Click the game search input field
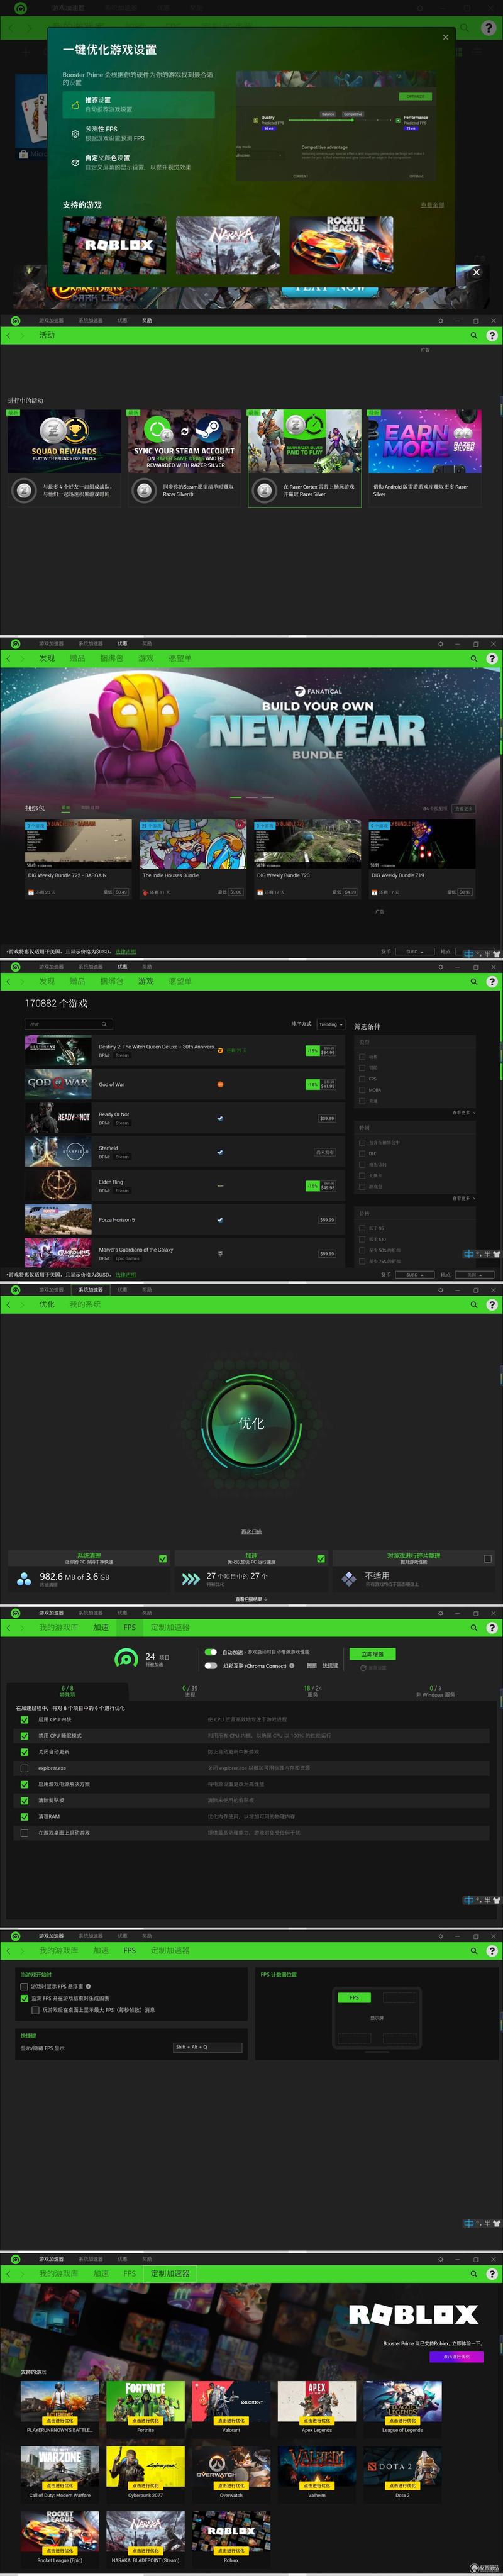Screen dimensions: 503x2576 [x=68, y=1024]
